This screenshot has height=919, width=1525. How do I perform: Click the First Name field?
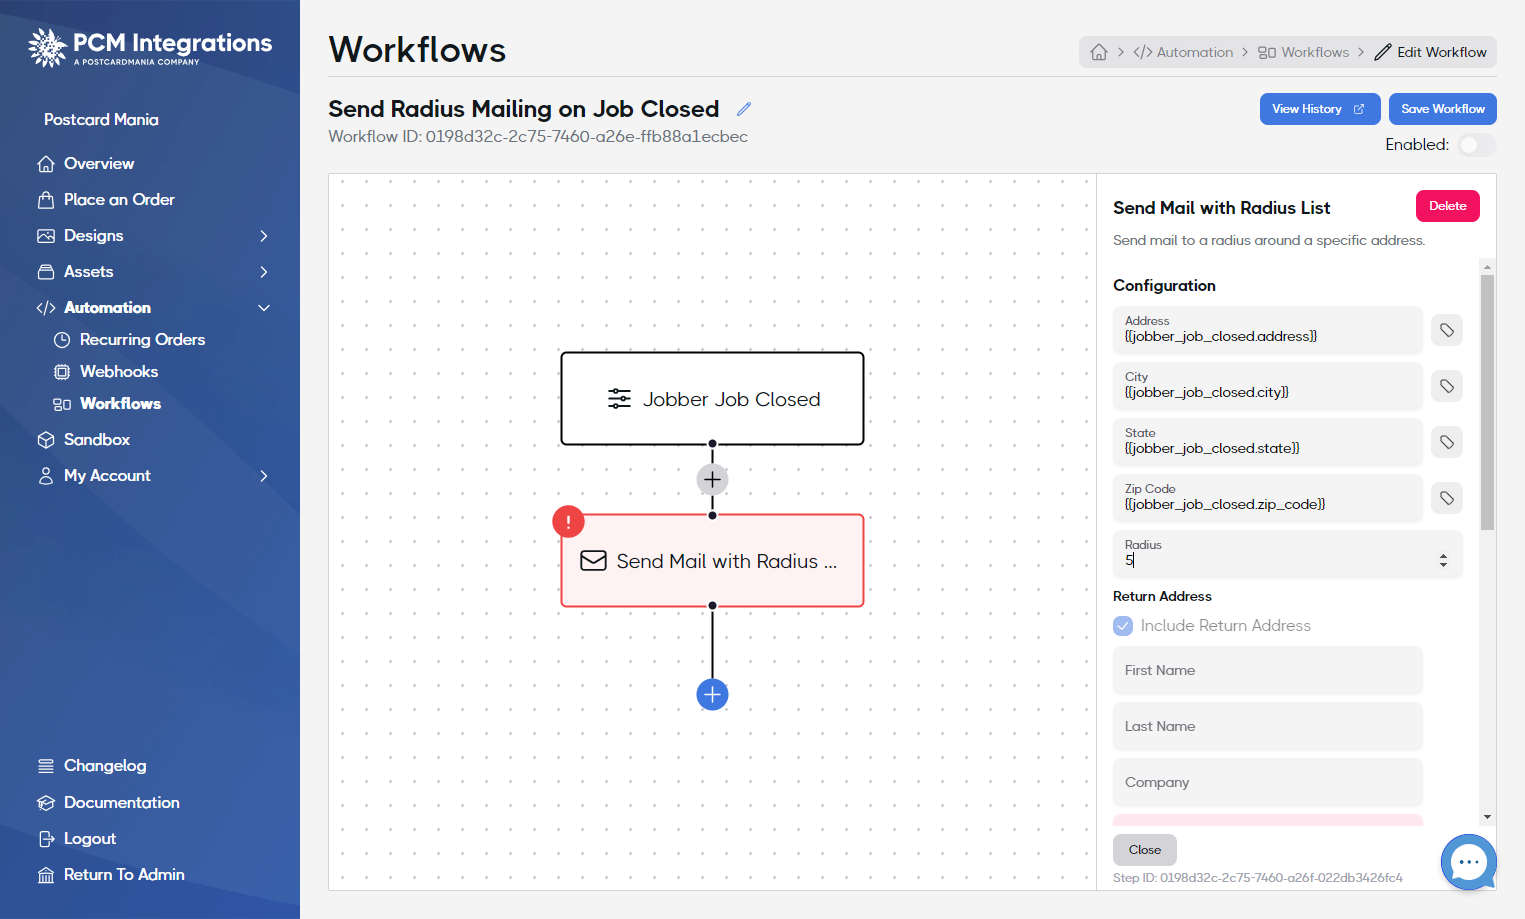pyautogui.click(x=1267, y=671)
